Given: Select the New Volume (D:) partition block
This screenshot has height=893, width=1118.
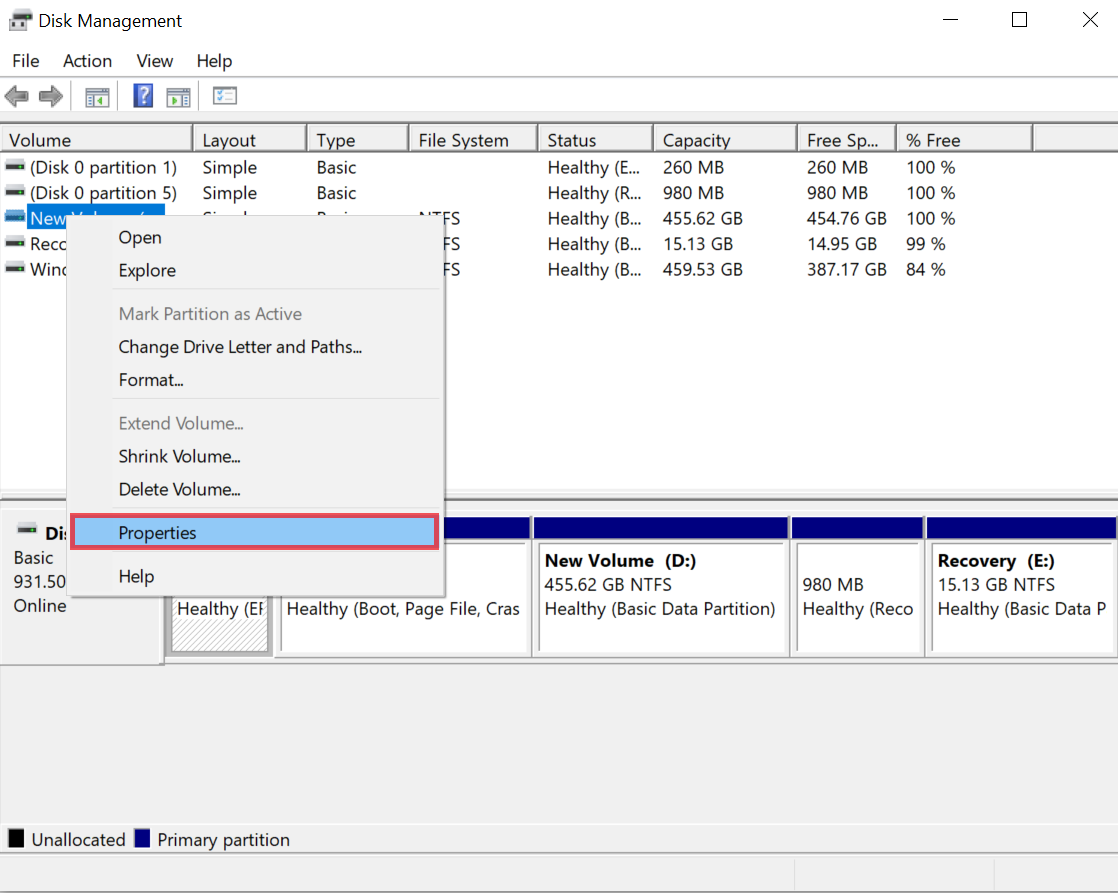Looking at the screenshot, I should (x=660, y=585).
